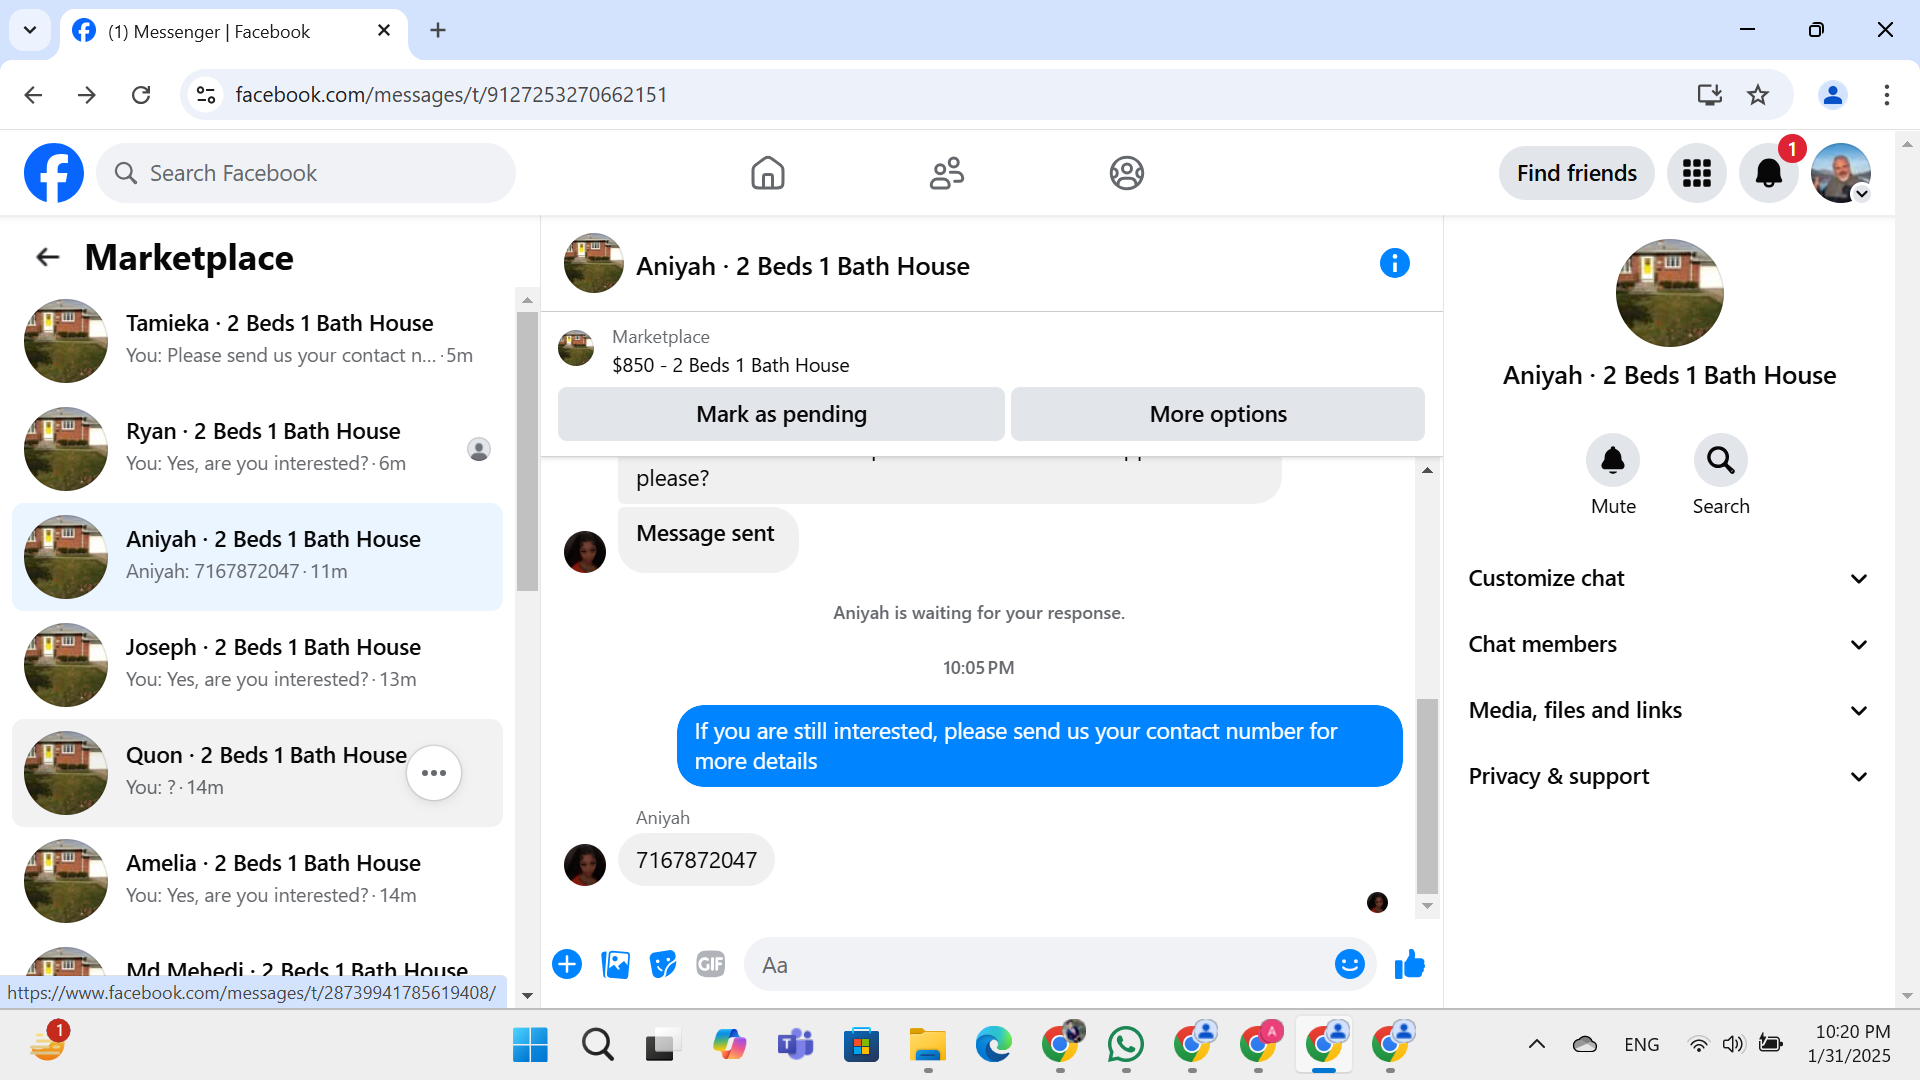Screen dimensions: 1920x1080
Task: Open the Joseph conversation
Action: tap(257, 665)
